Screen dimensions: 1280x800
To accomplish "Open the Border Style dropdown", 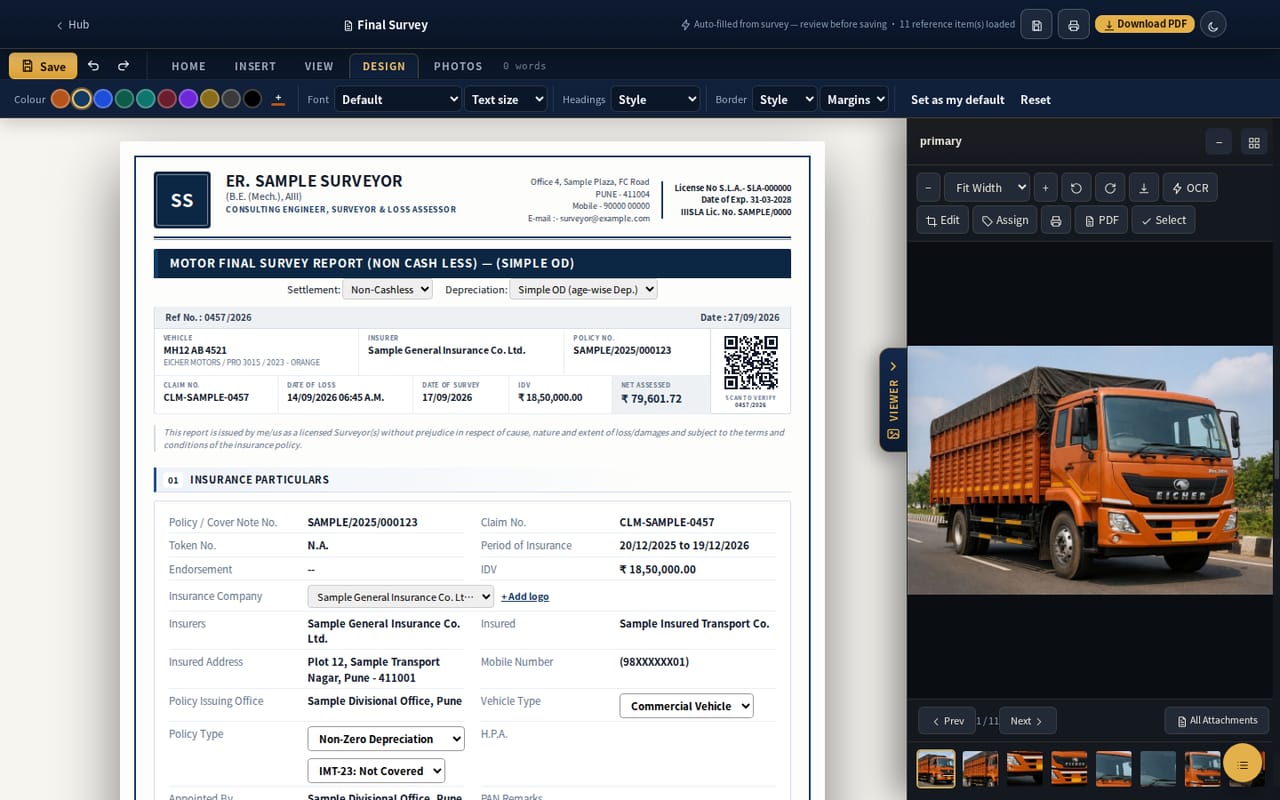I will click(784, 99).
